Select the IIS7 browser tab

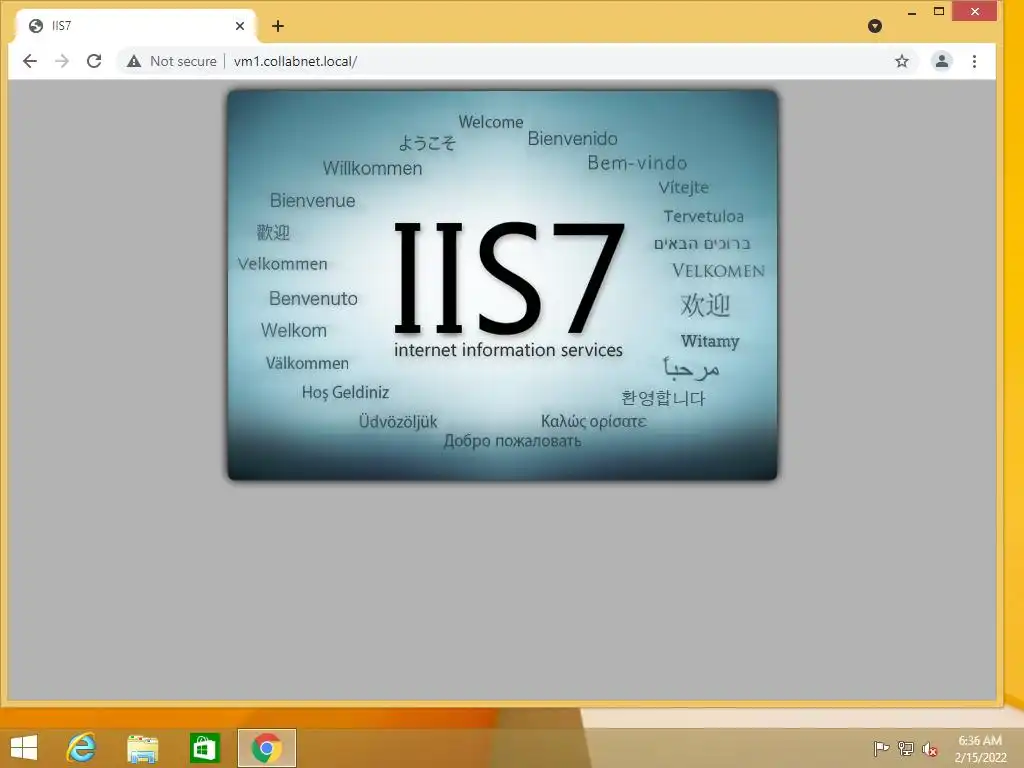coord(137,26)
